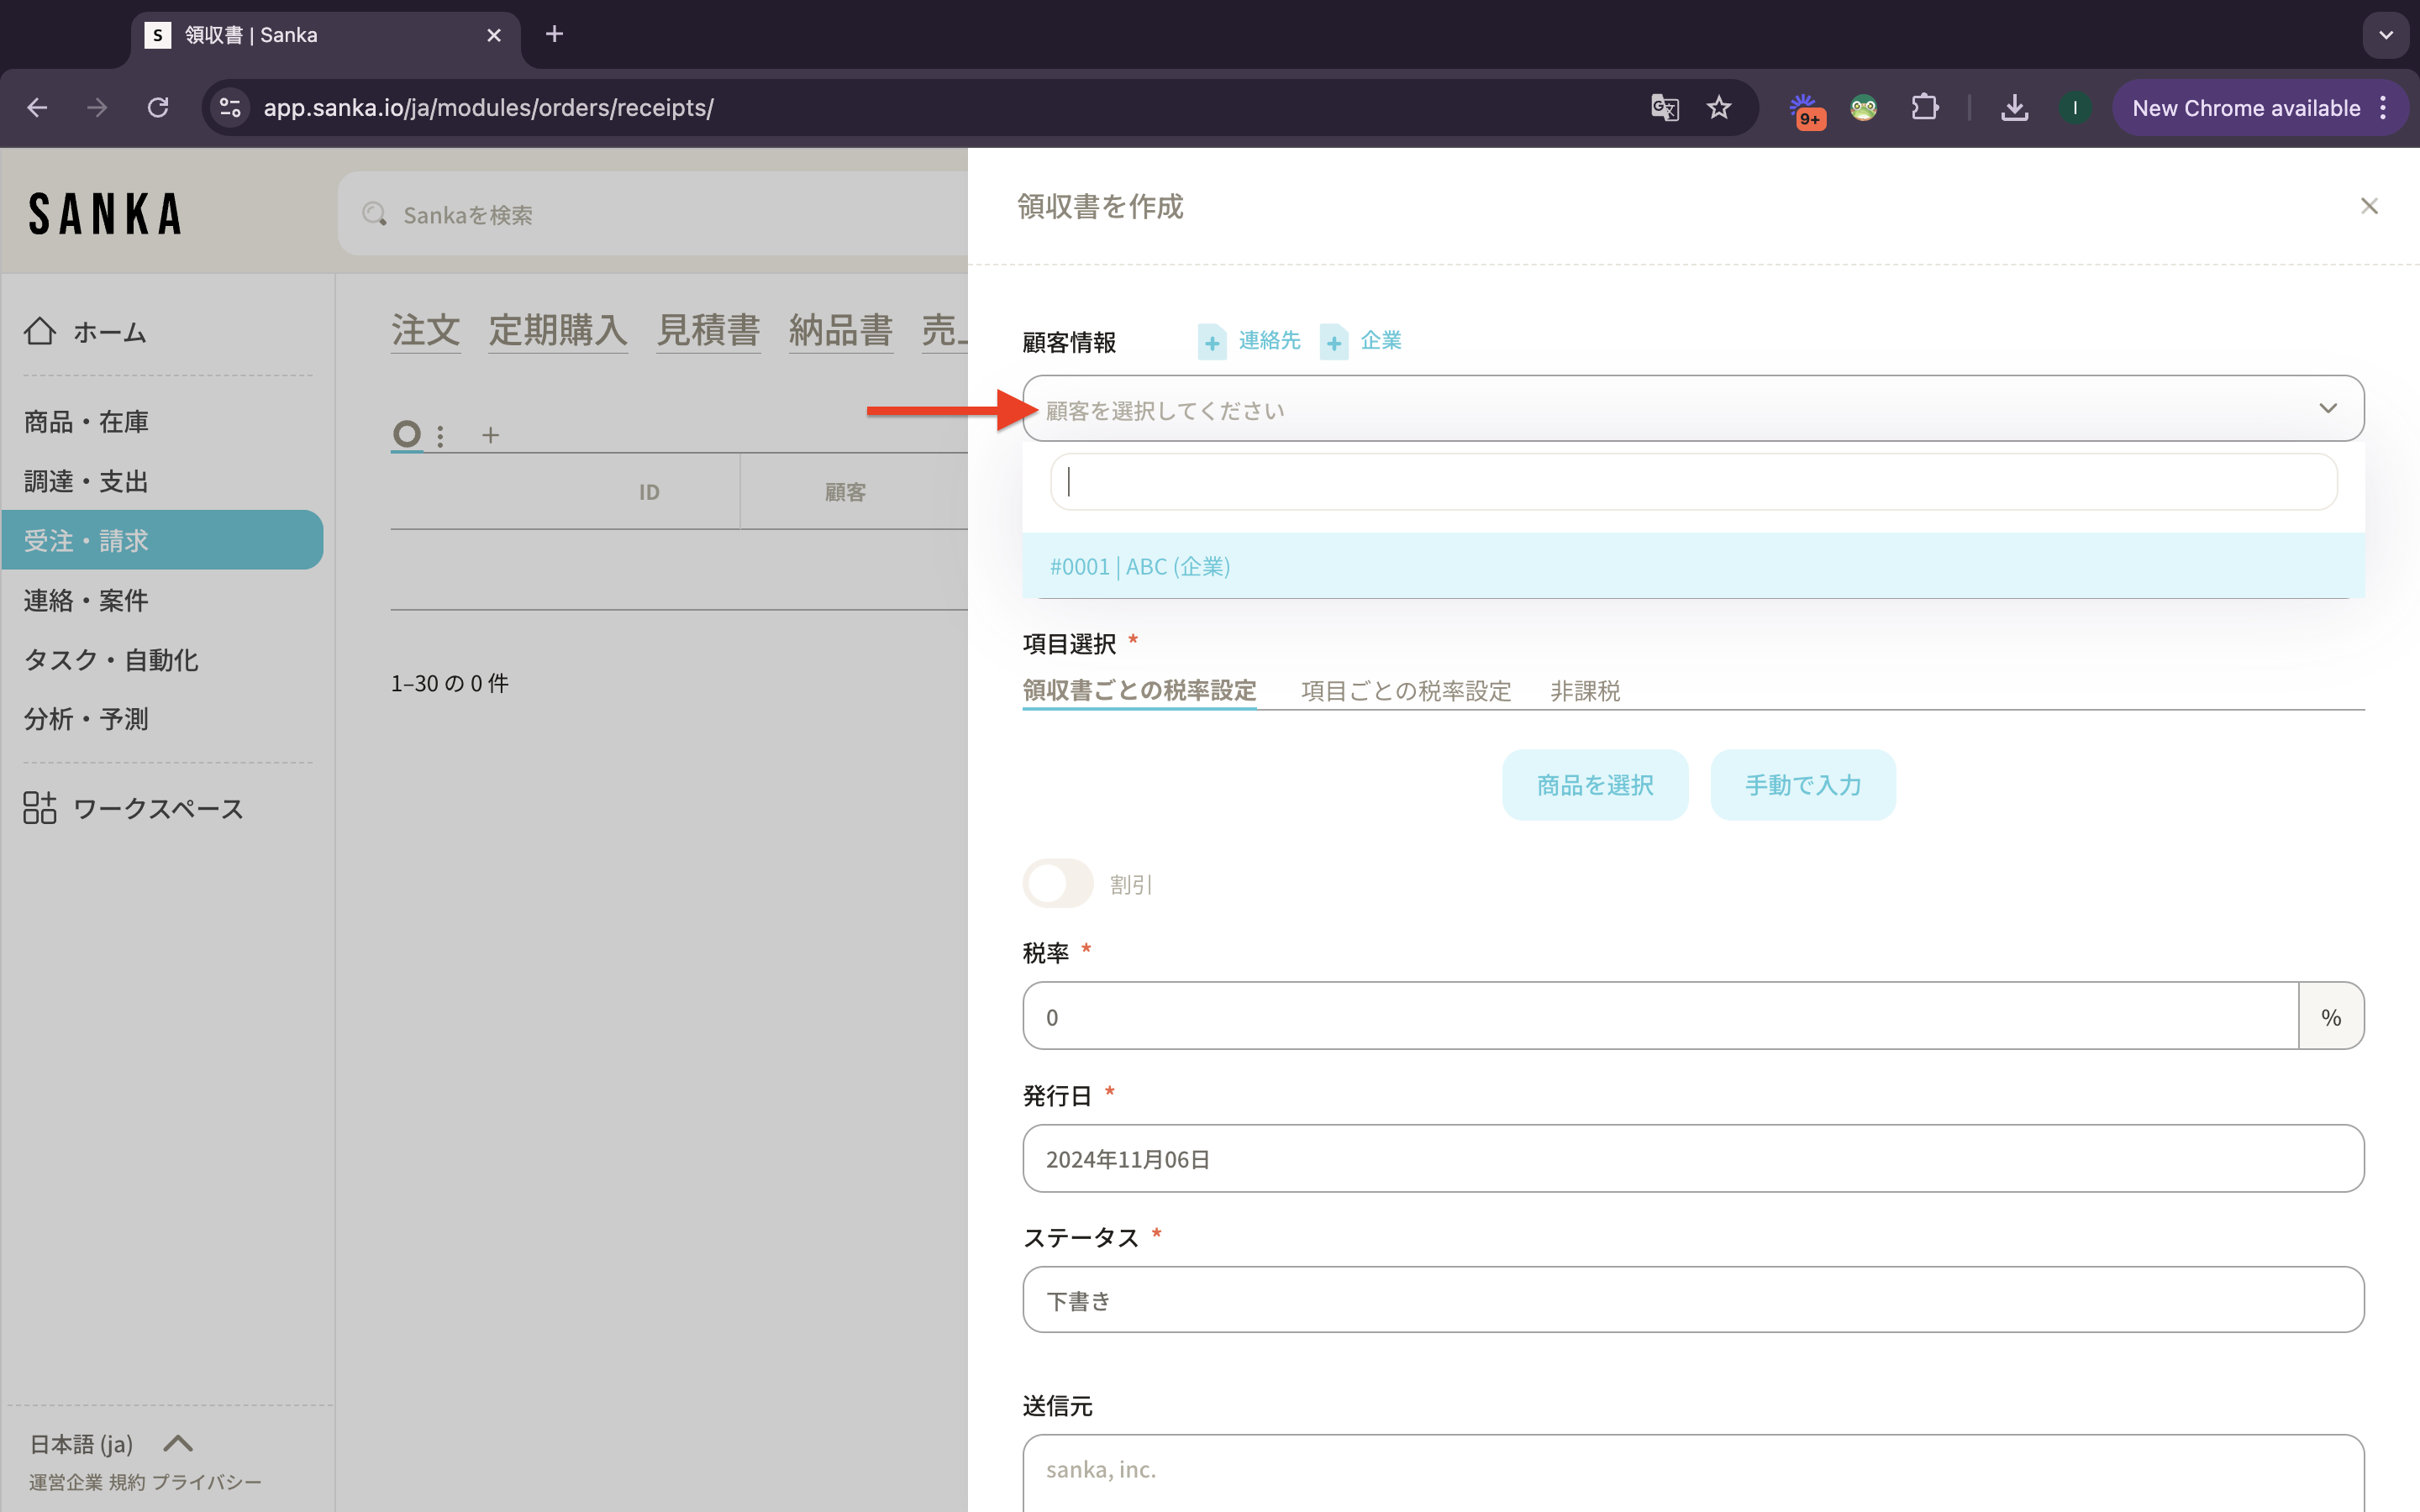Open 商品・在庫 in the sidebar
The image size is (2420, 1512).
(x=86, y=422)
